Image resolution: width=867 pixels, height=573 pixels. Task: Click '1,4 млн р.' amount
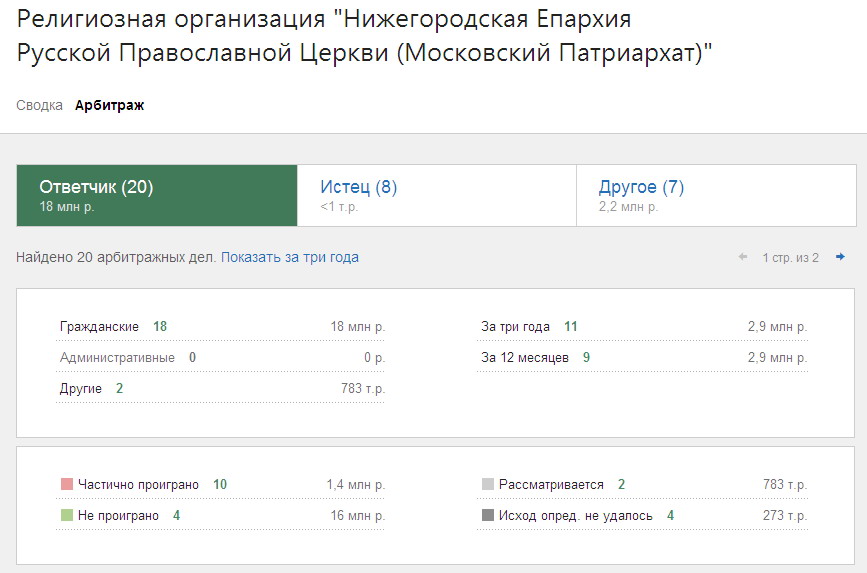(x=356, y=485)
